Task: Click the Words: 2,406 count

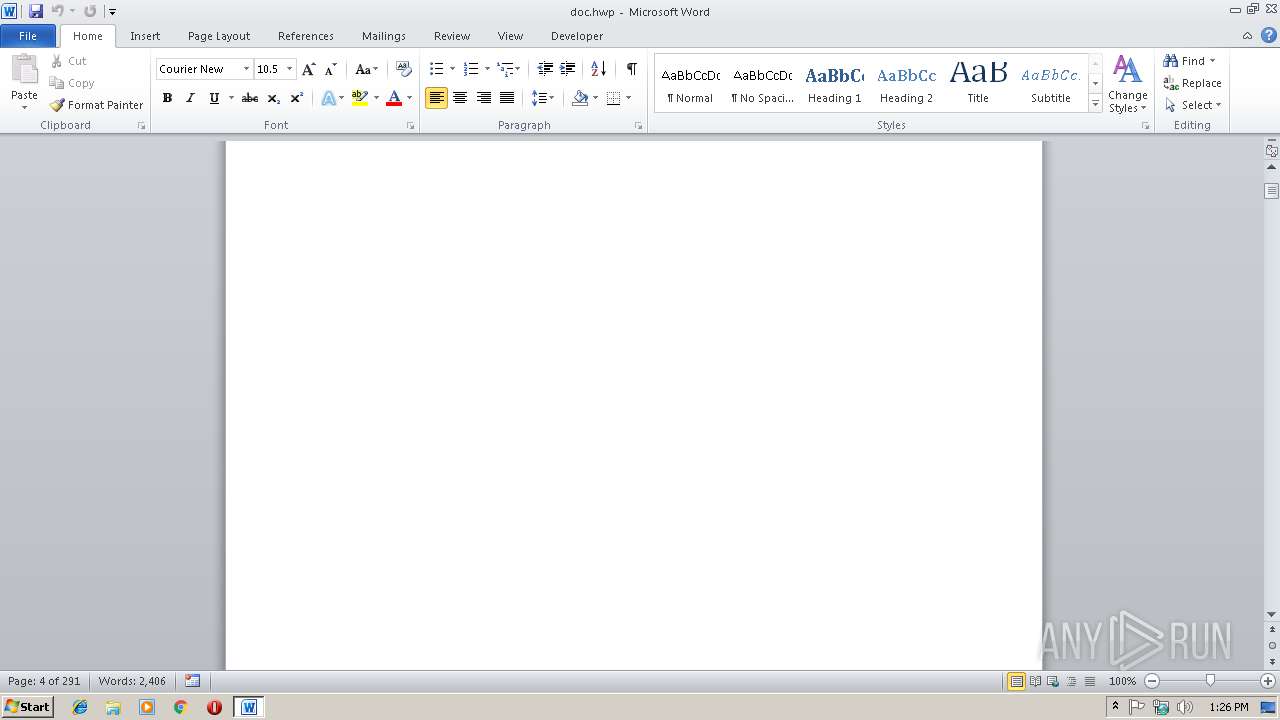Action: [x=132, y=681]
